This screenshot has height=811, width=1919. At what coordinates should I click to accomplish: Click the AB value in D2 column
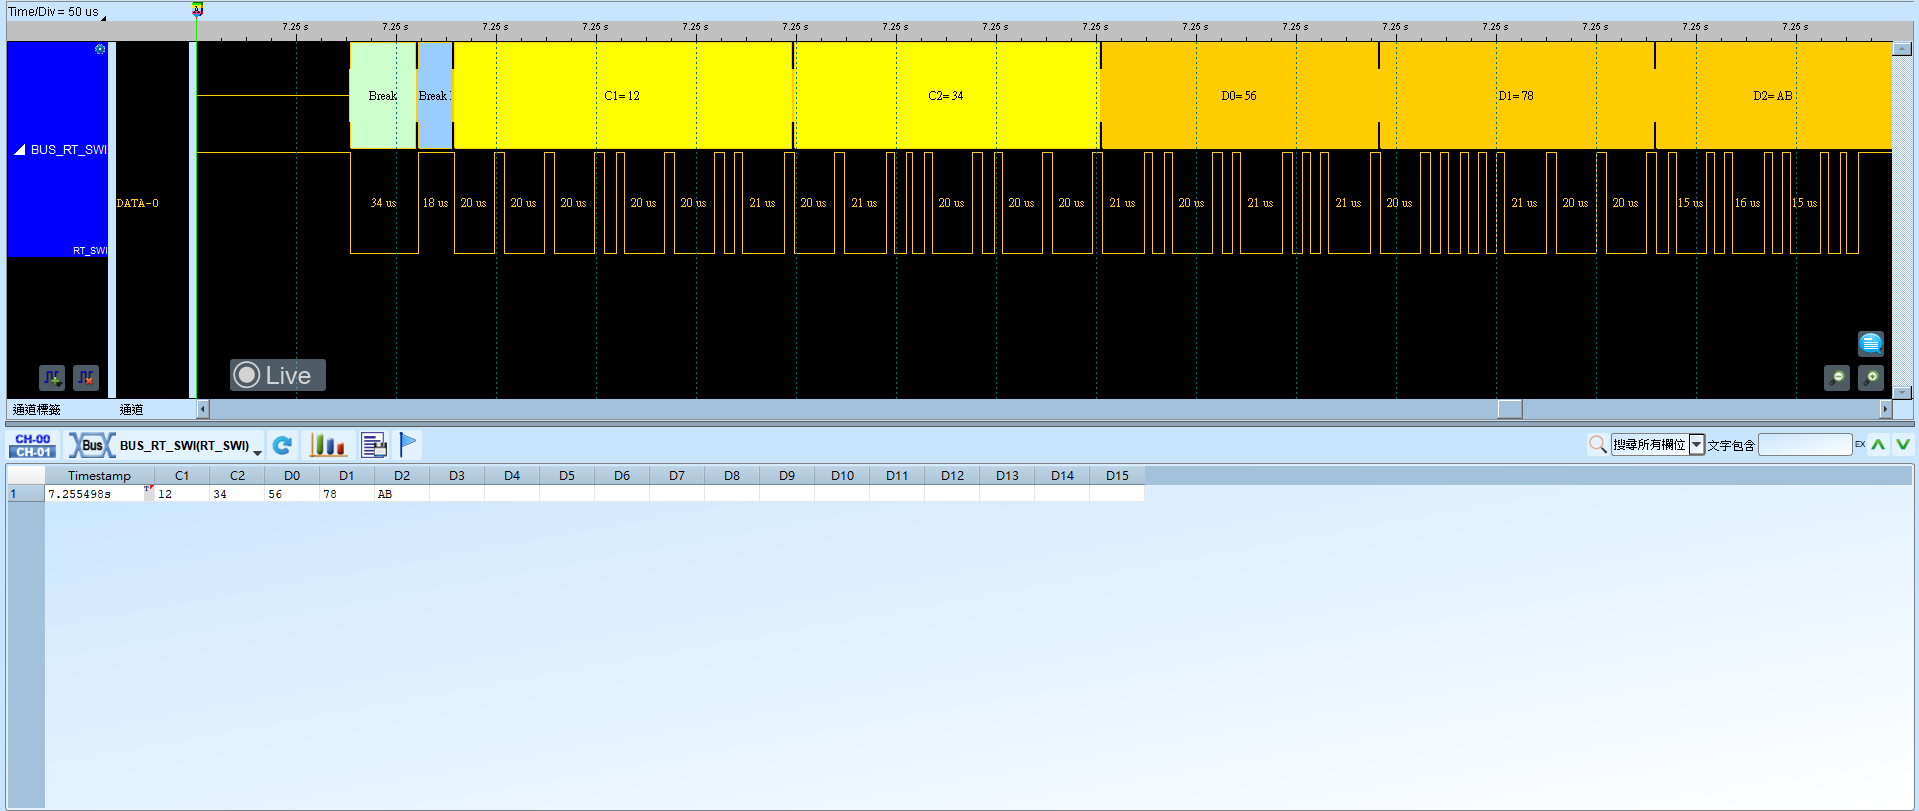point(402,494)
